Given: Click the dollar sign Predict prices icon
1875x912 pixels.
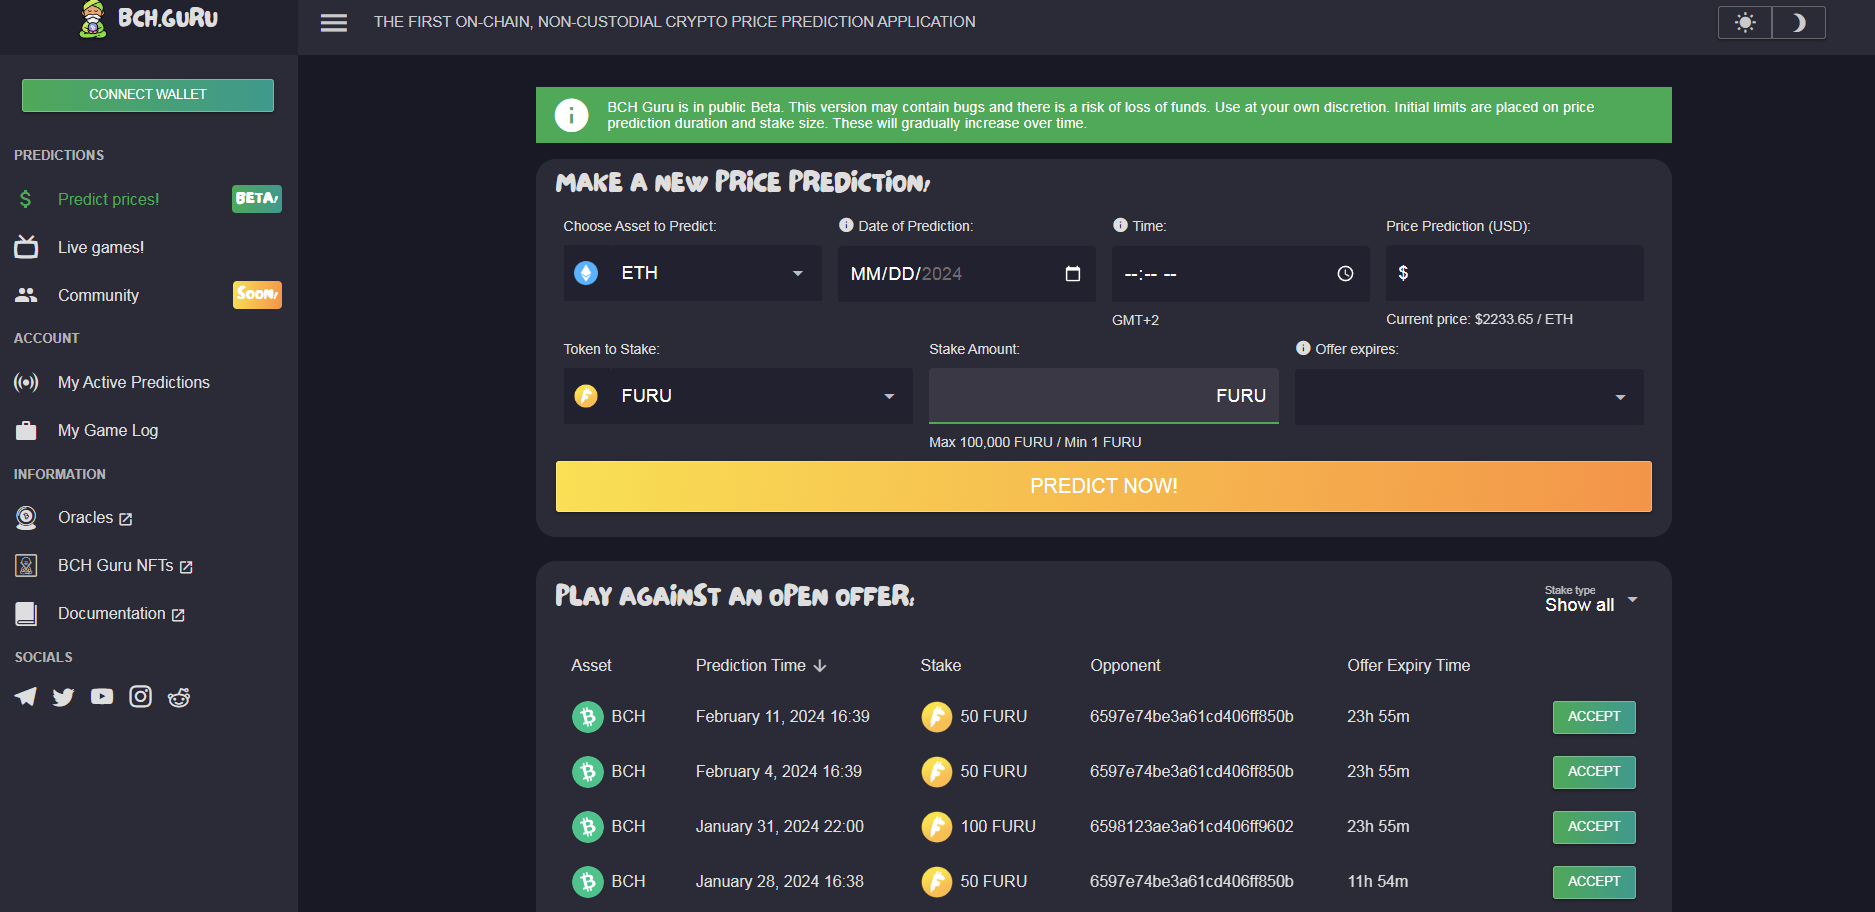Looking at the screenshot, I should (x=26, y=199).
